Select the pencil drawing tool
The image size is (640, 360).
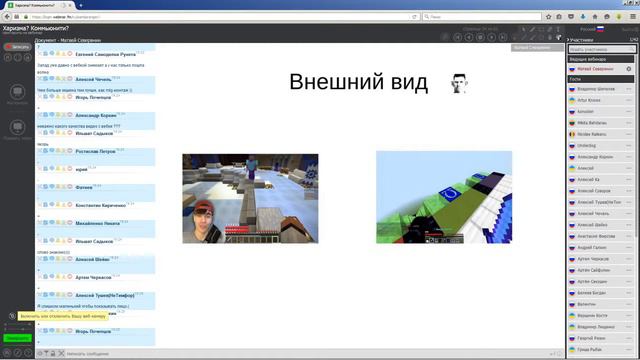532,29
